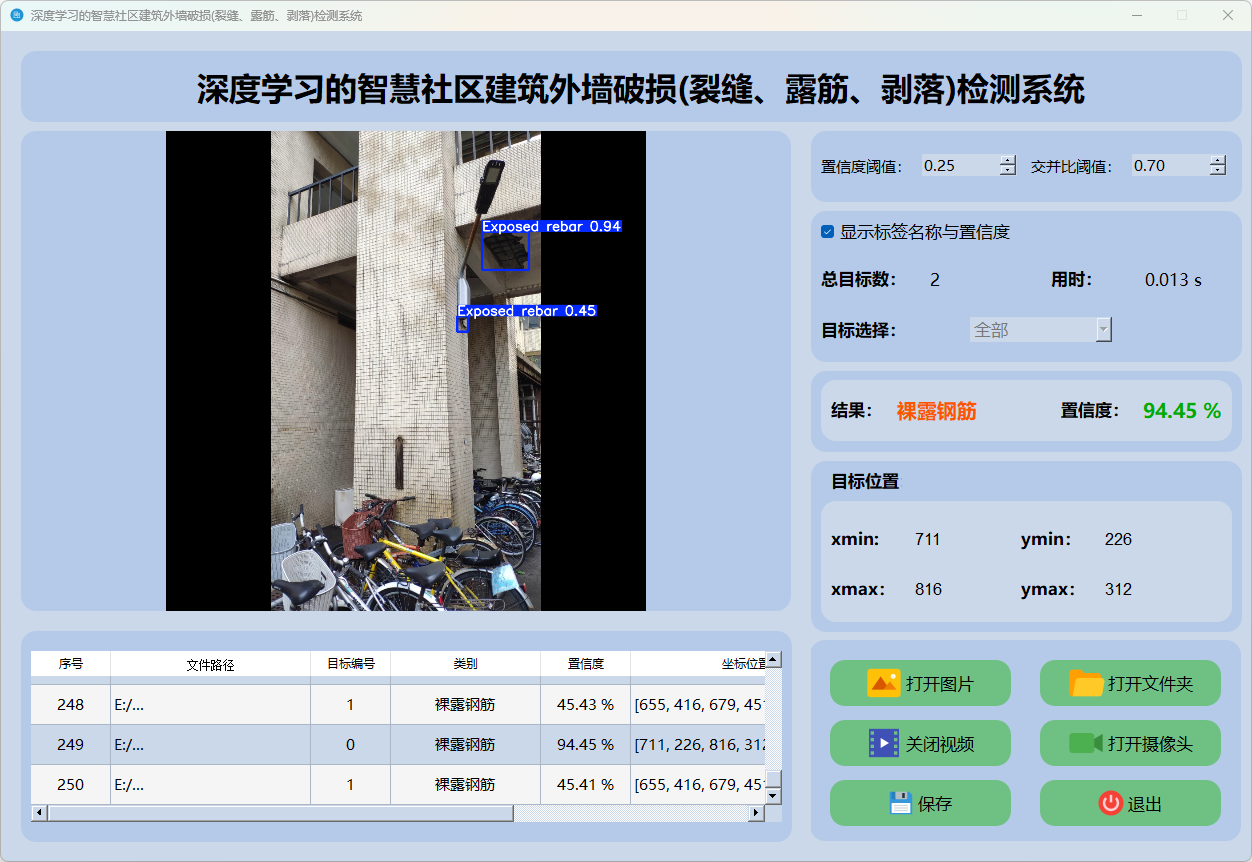
Task: Click the table's horizontal scrollbar right arrow
Action: click(x=756, y=813)
